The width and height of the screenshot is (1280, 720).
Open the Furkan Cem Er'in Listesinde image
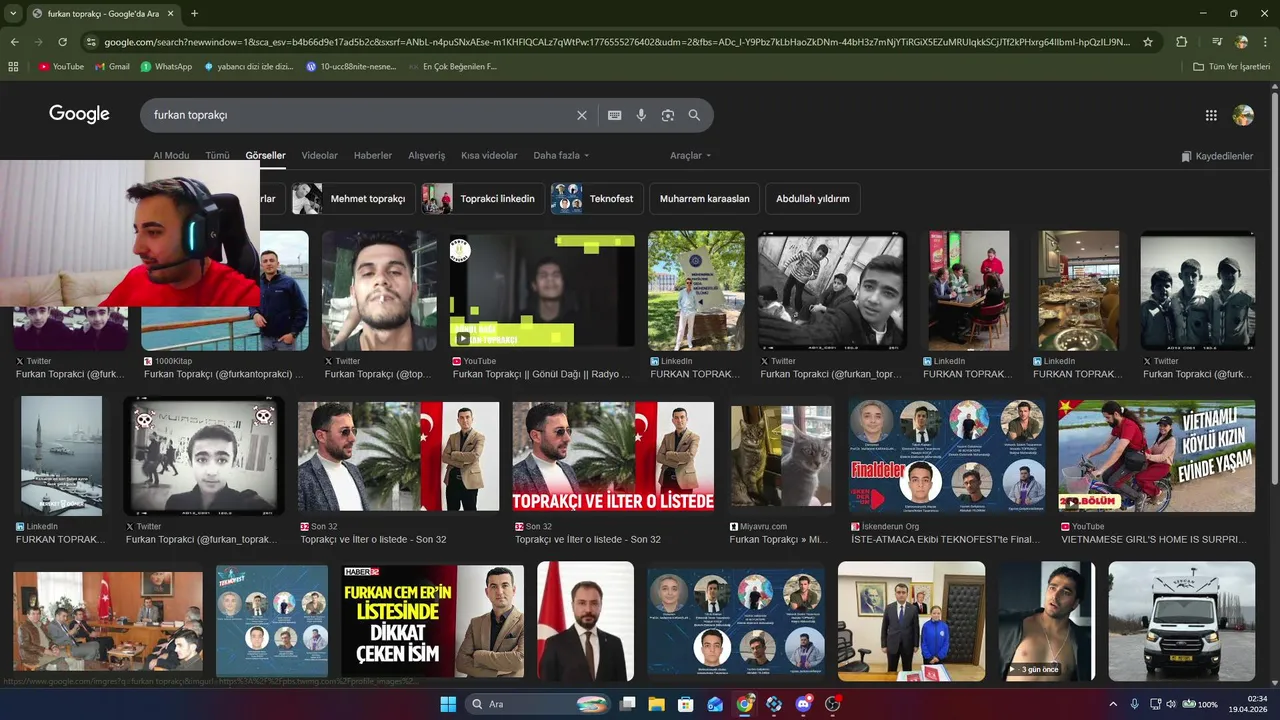coord(433,621)
